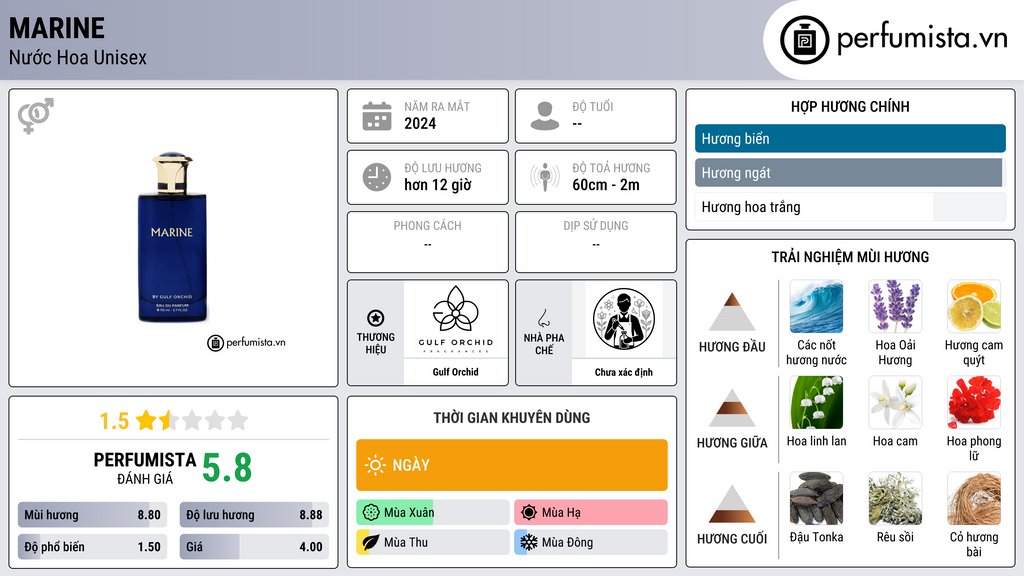Click the perfumer illustration for Chưa xác định
This screenshot has height=576, width=1024.
coord(624,319)
